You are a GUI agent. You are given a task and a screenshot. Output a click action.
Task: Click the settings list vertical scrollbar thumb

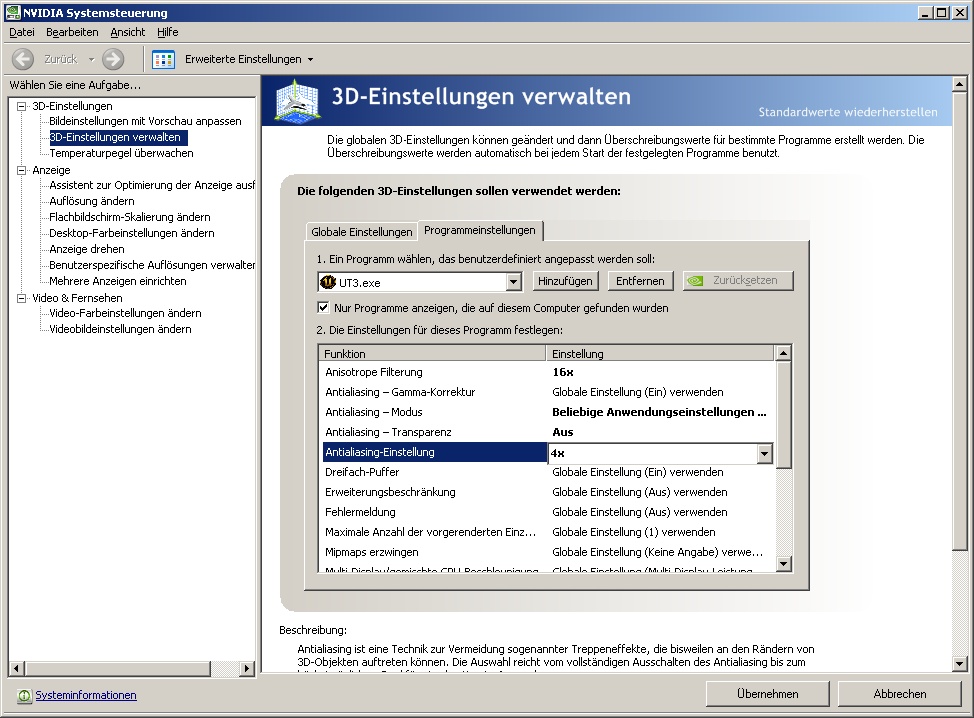click(x=783, y=415)
